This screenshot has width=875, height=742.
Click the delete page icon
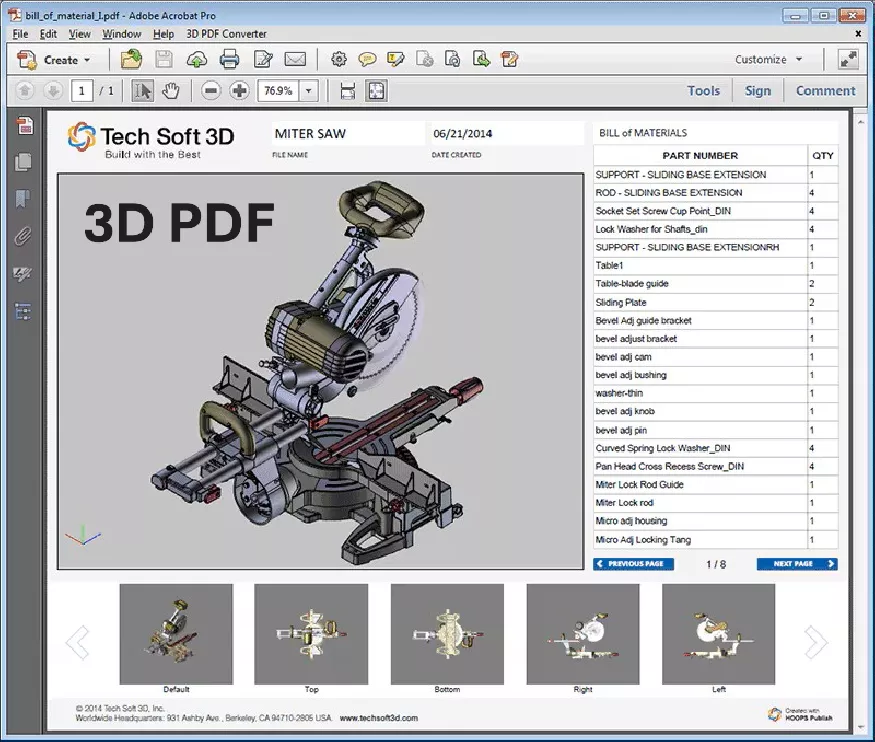tap(425, 59)
